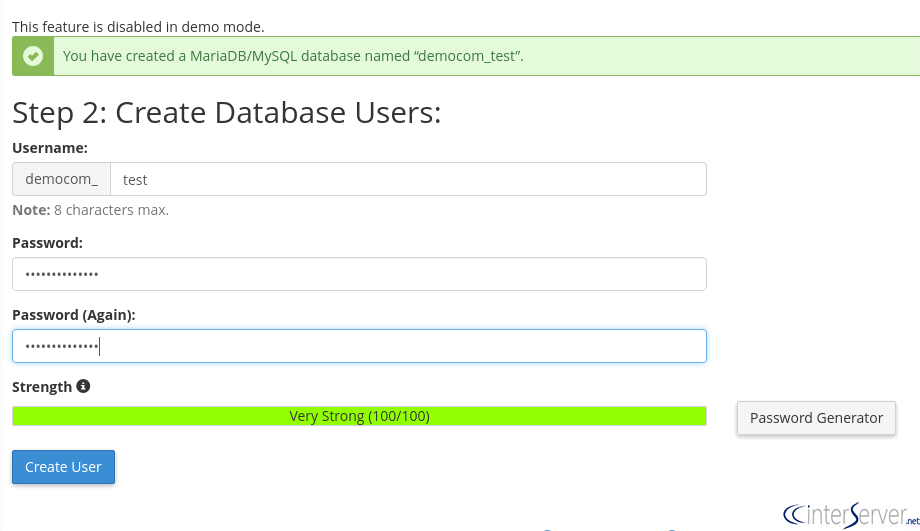Open the Password Generator
This screenshot has width=920, height=531.
click(816, 418)
